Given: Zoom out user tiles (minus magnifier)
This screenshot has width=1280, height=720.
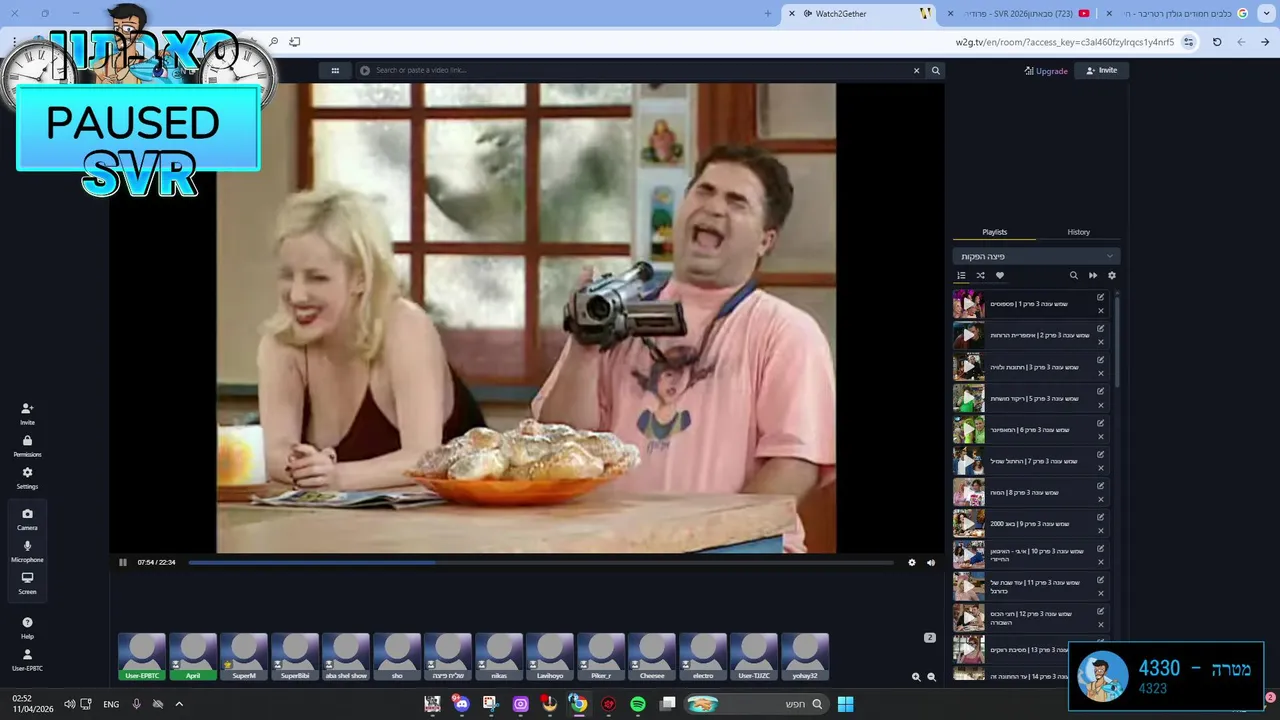Looking at the screenshot, I should (932, 677).
